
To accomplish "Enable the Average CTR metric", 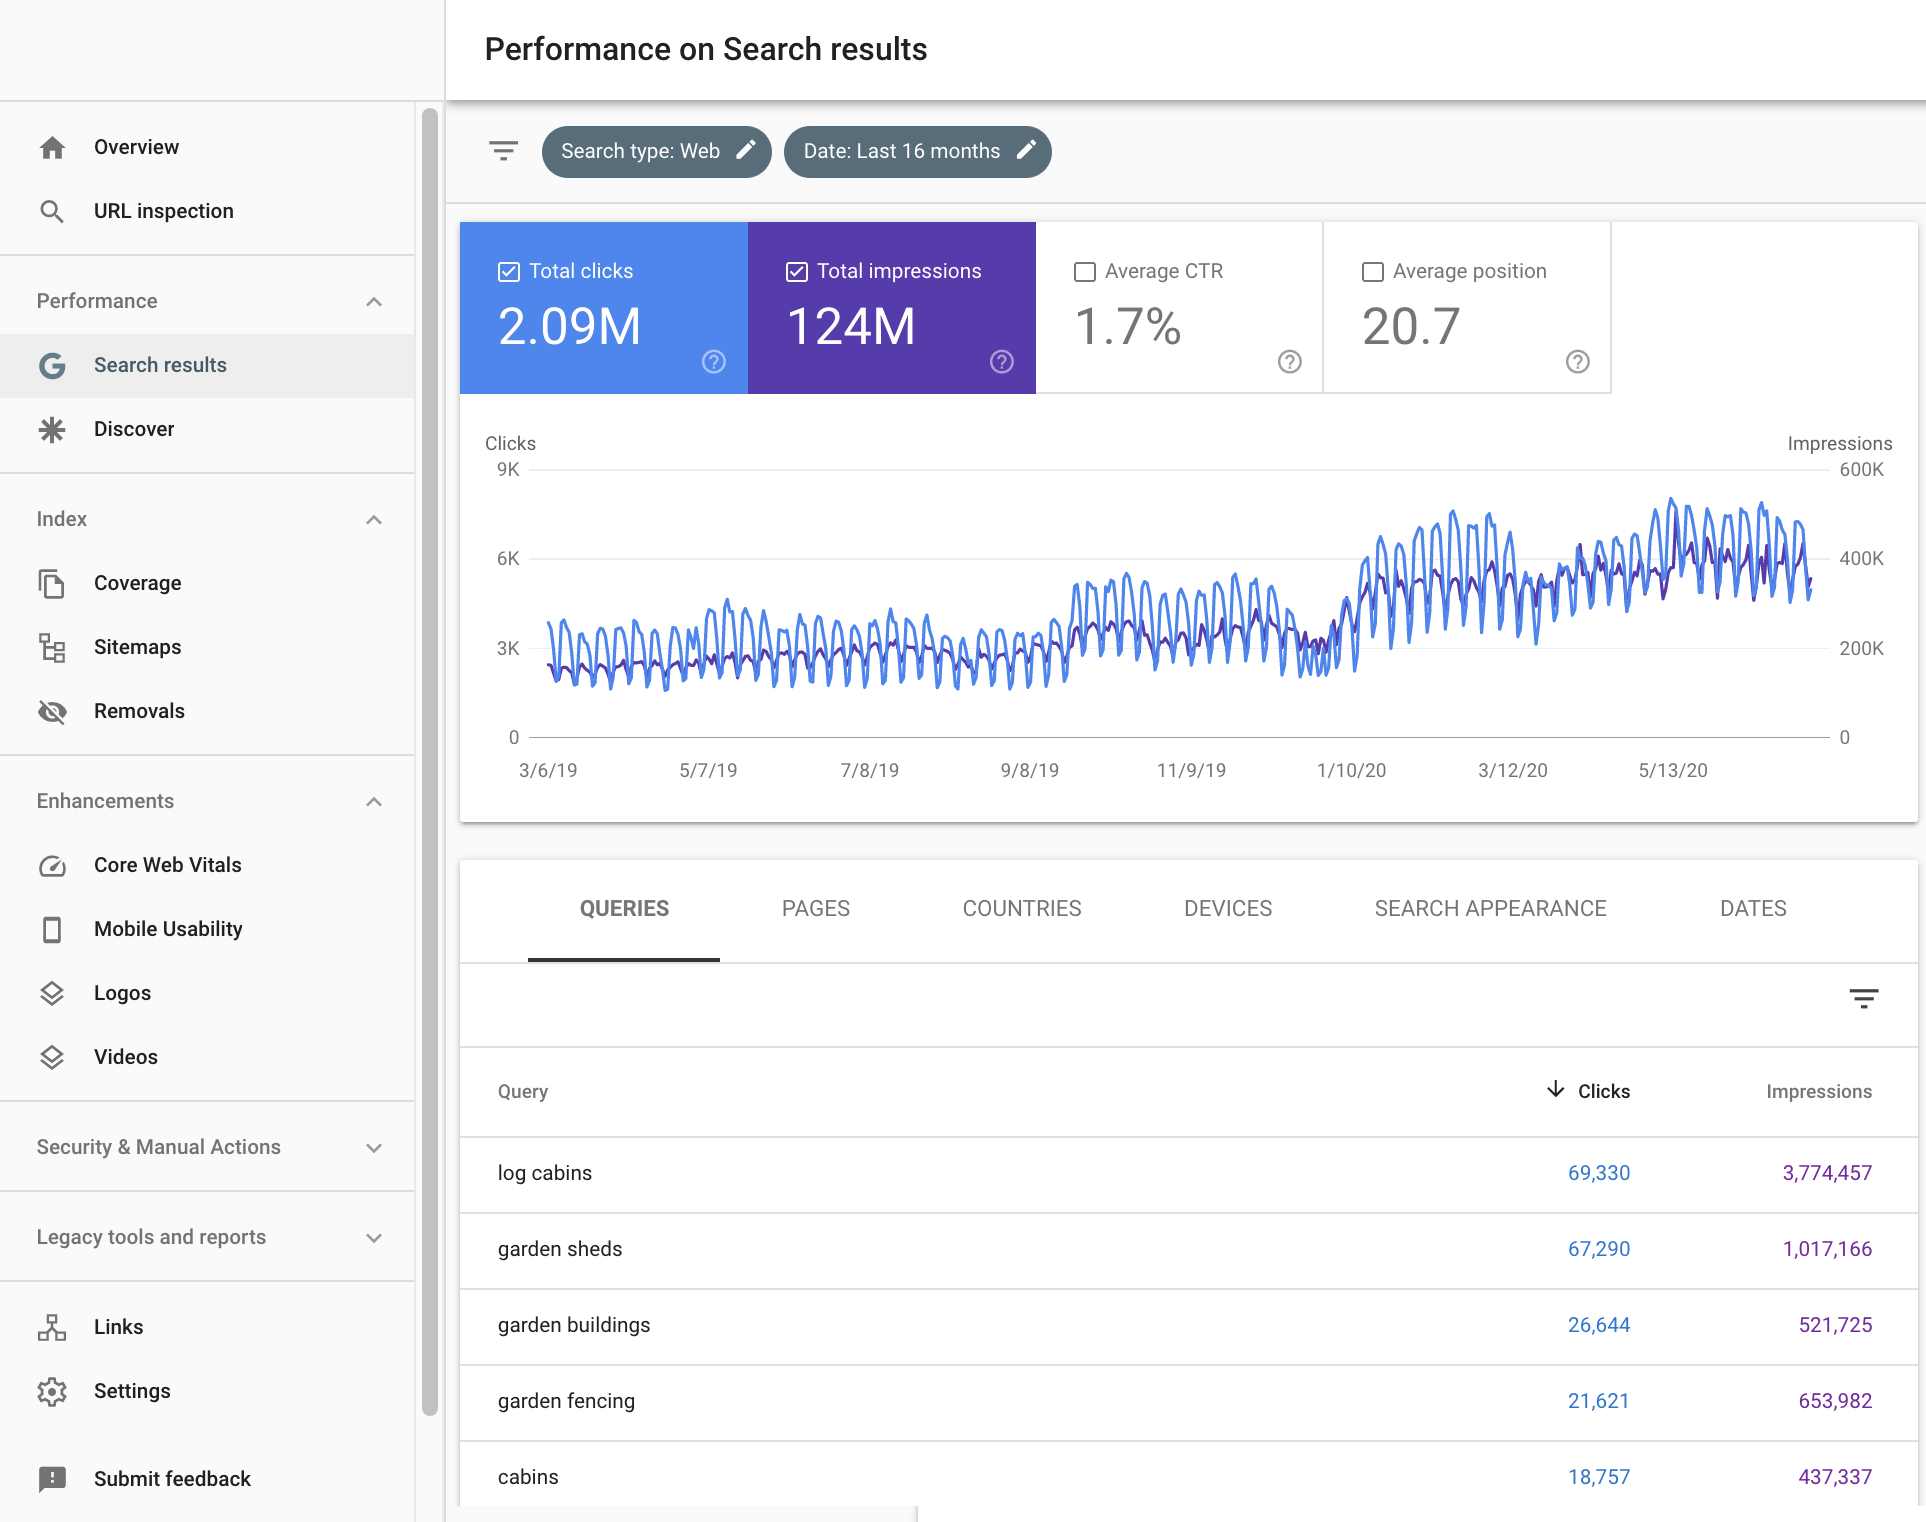I will (1084, 270).
